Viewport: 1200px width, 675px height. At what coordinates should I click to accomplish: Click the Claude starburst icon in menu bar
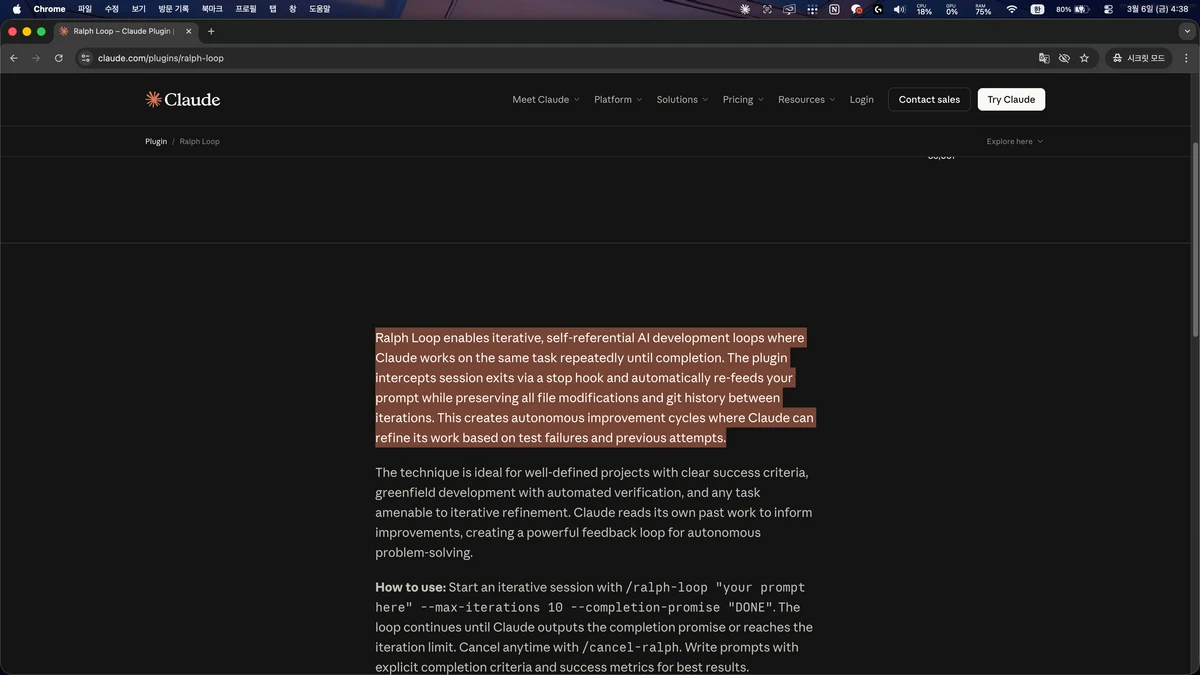tap(745, 9)
